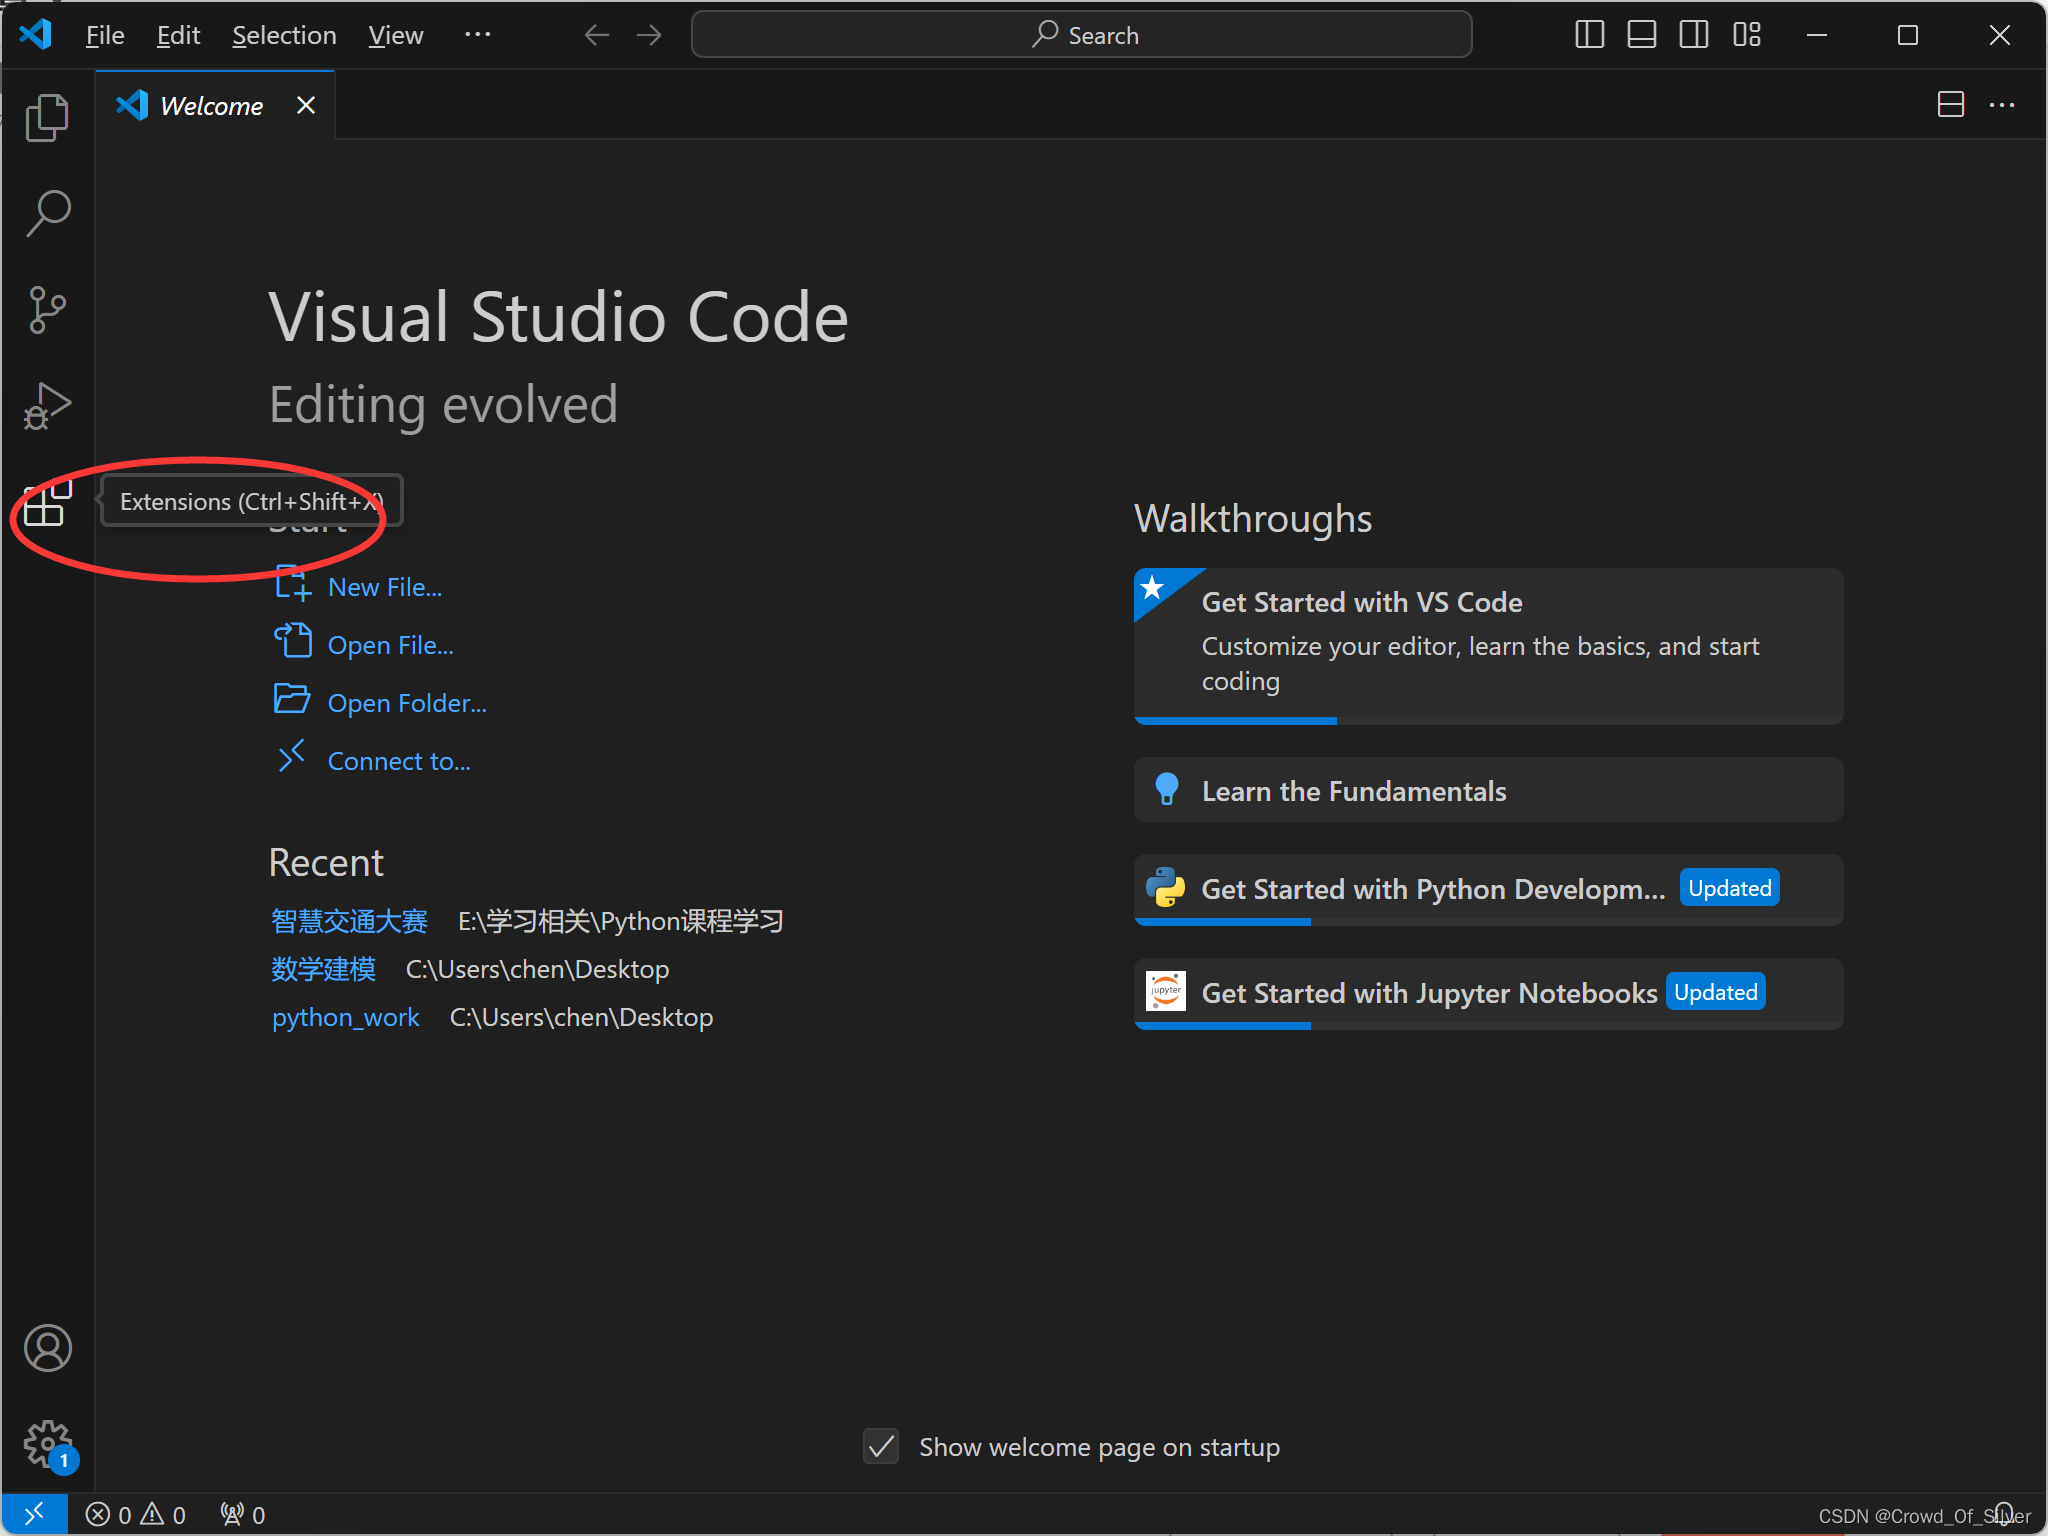Screen dimensions: 2048x1536
Task: Open the Run and Debug view
Action: point(47,406)
